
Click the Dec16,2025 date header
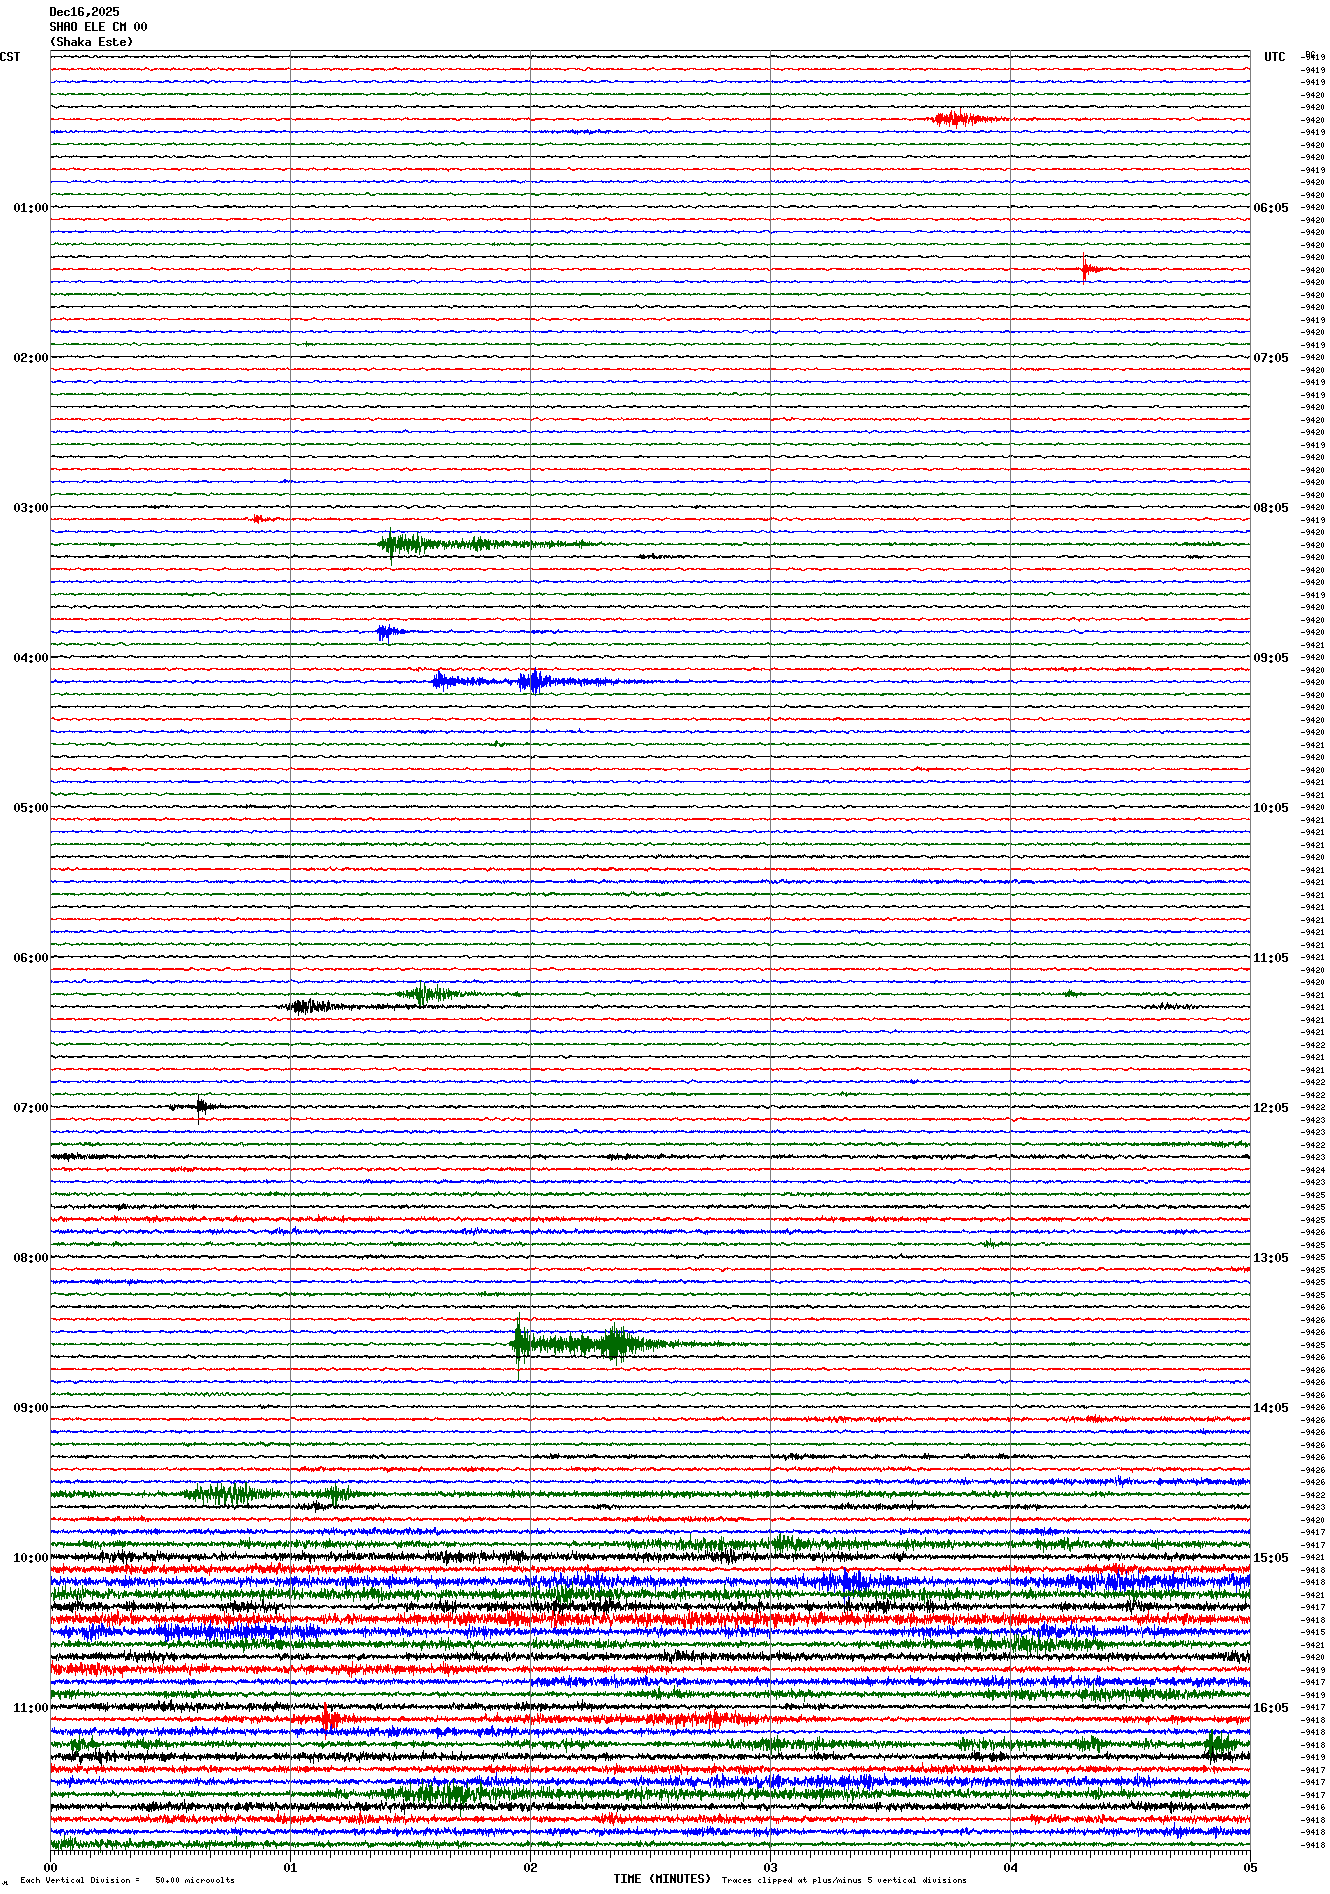[84, 12]
